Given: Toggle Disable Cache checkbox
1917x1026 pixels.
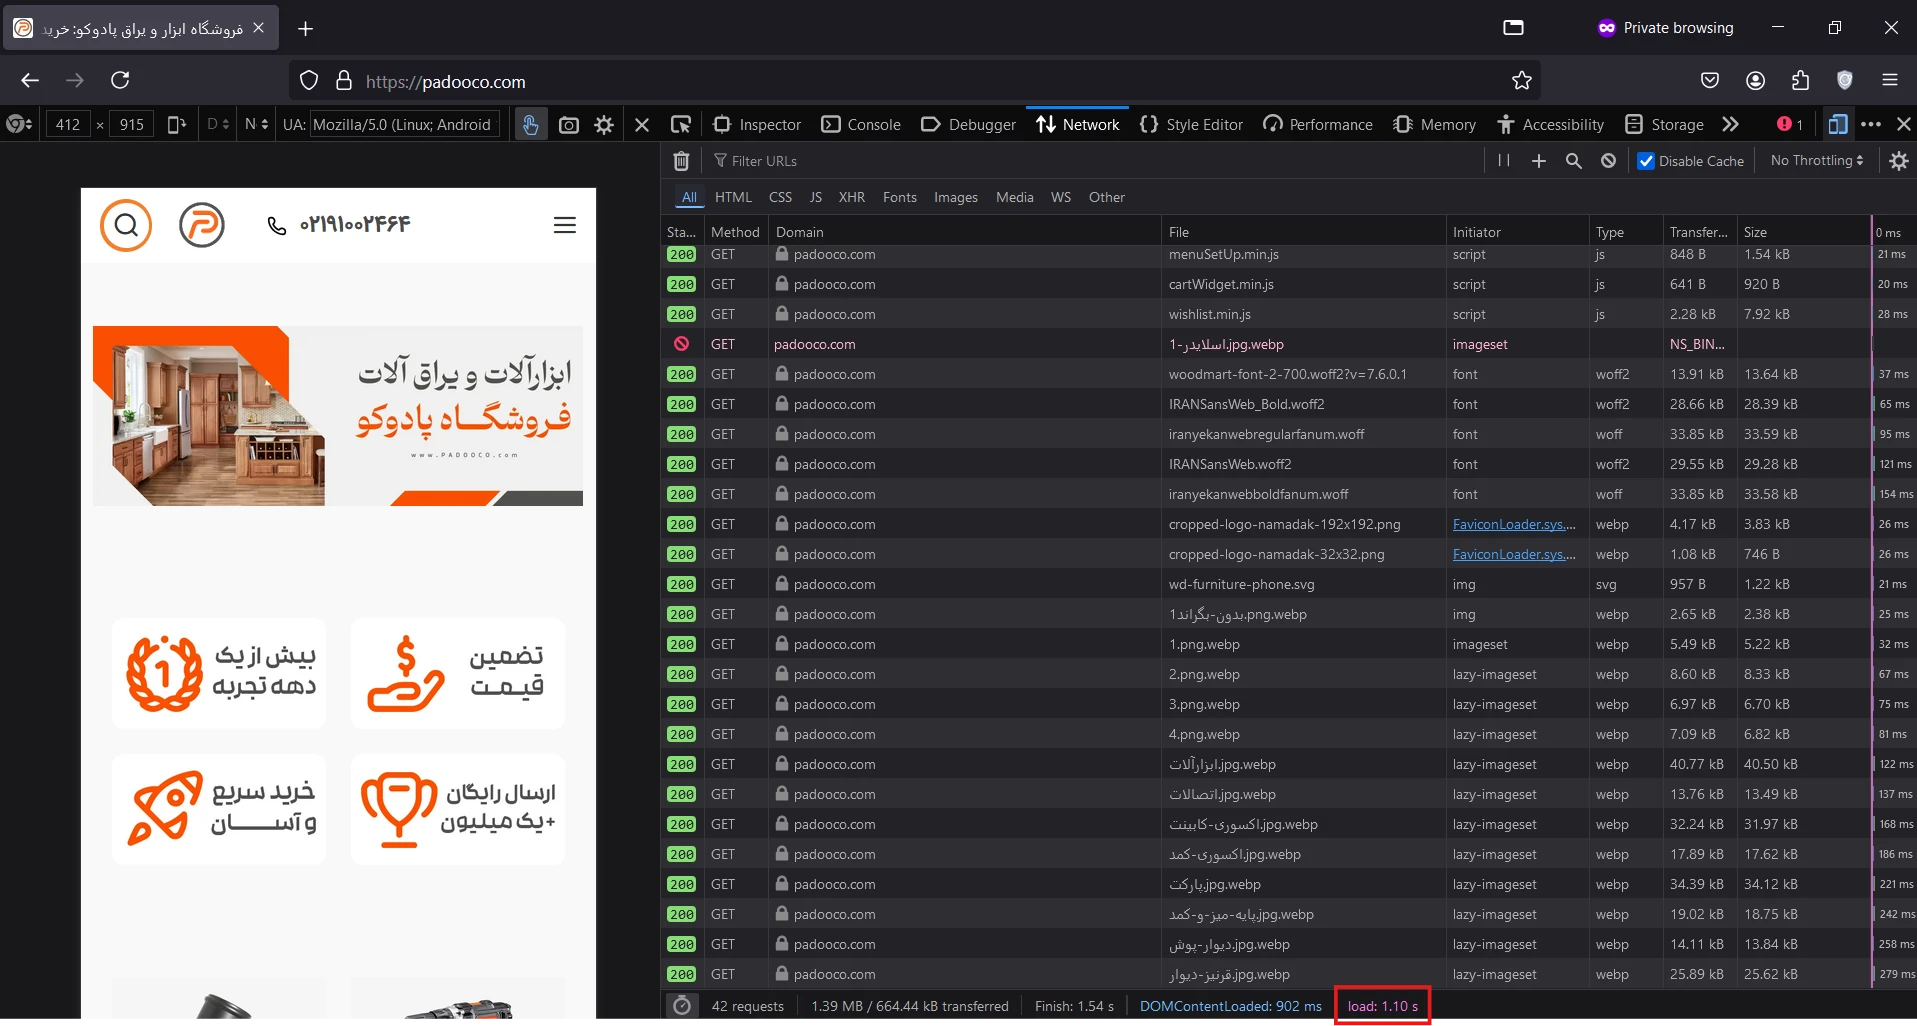Looking at the screenshot, I should click(x=1646, y=161).
